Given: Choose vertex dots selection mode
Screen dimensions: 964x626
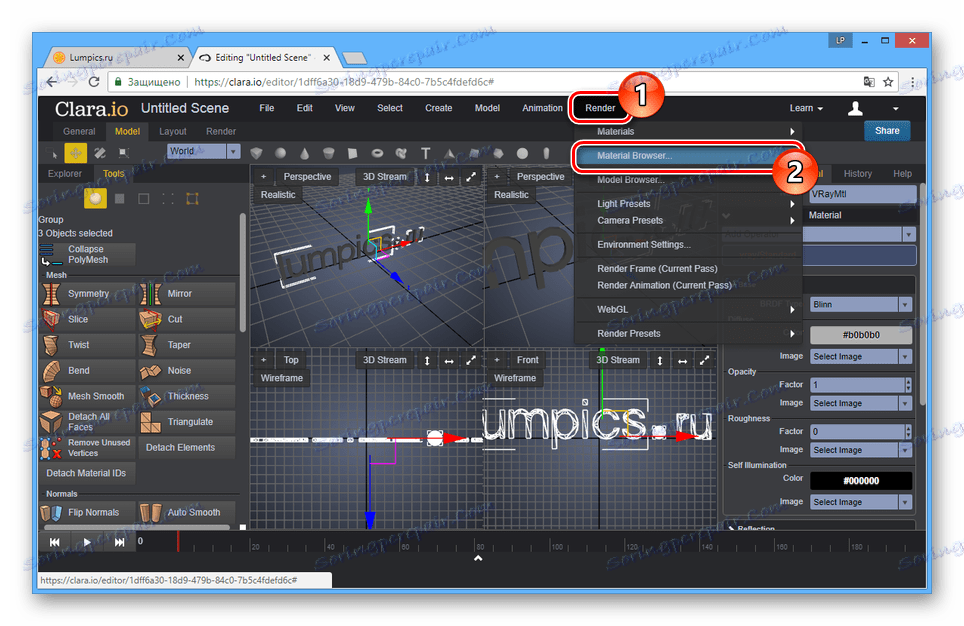Looking at the screenshot, I should (168, 199).
